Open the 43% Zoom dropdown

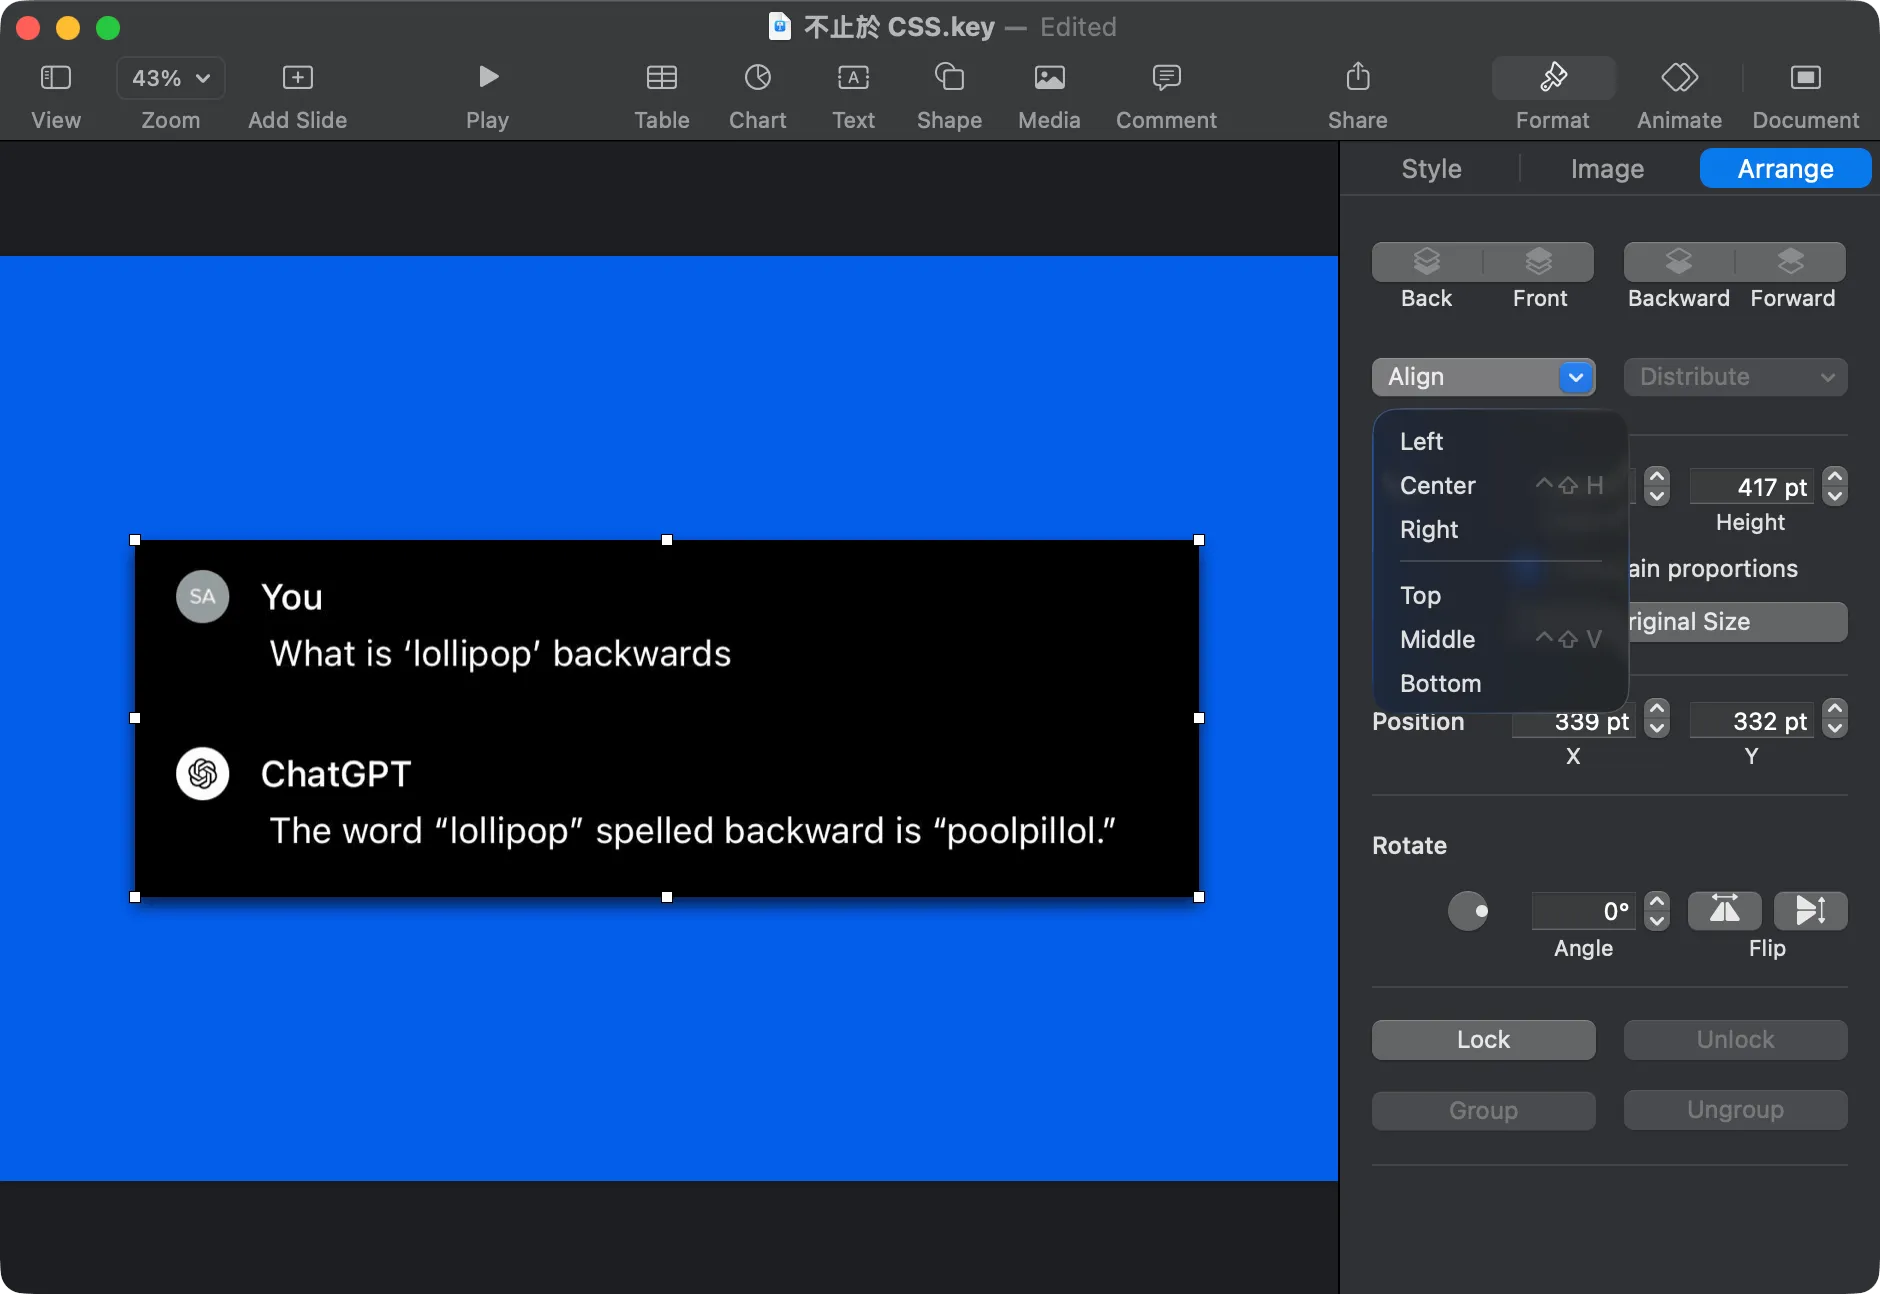pyautogui.click(x=171, y=78)
